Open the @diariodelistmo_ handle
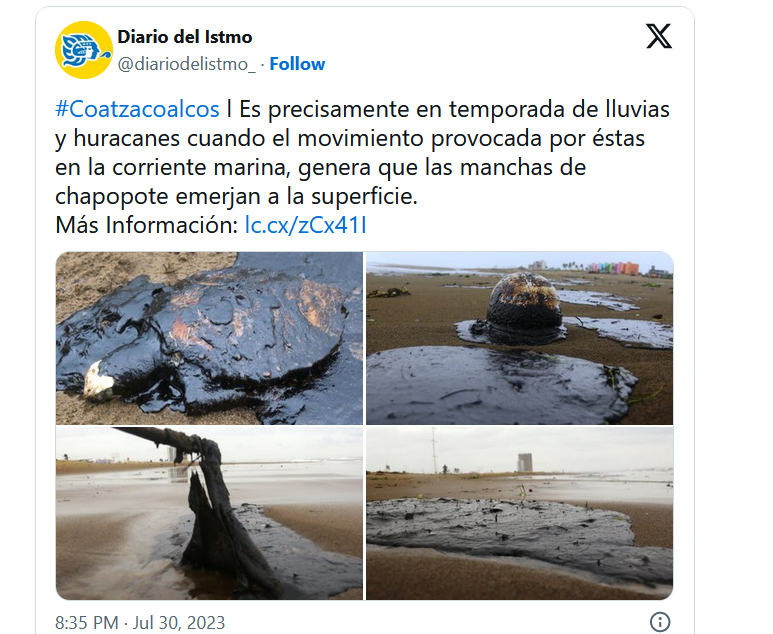The width and height of the screenshot is (773, 634). click(x=186, y=64)
